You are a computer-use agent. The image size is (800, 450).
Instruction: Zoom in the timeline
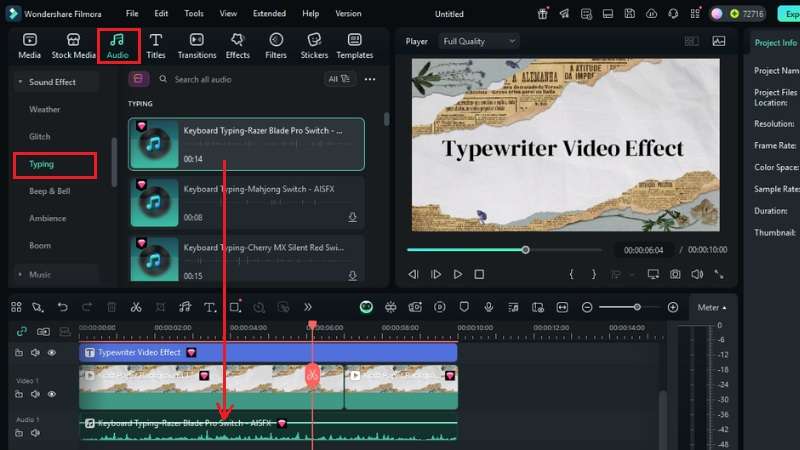pyautogui.click(x=673, y=307)
